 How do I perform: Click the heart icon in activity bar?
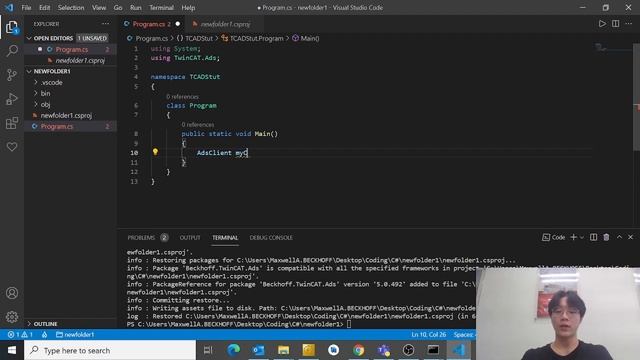click(x=12, y=147)
